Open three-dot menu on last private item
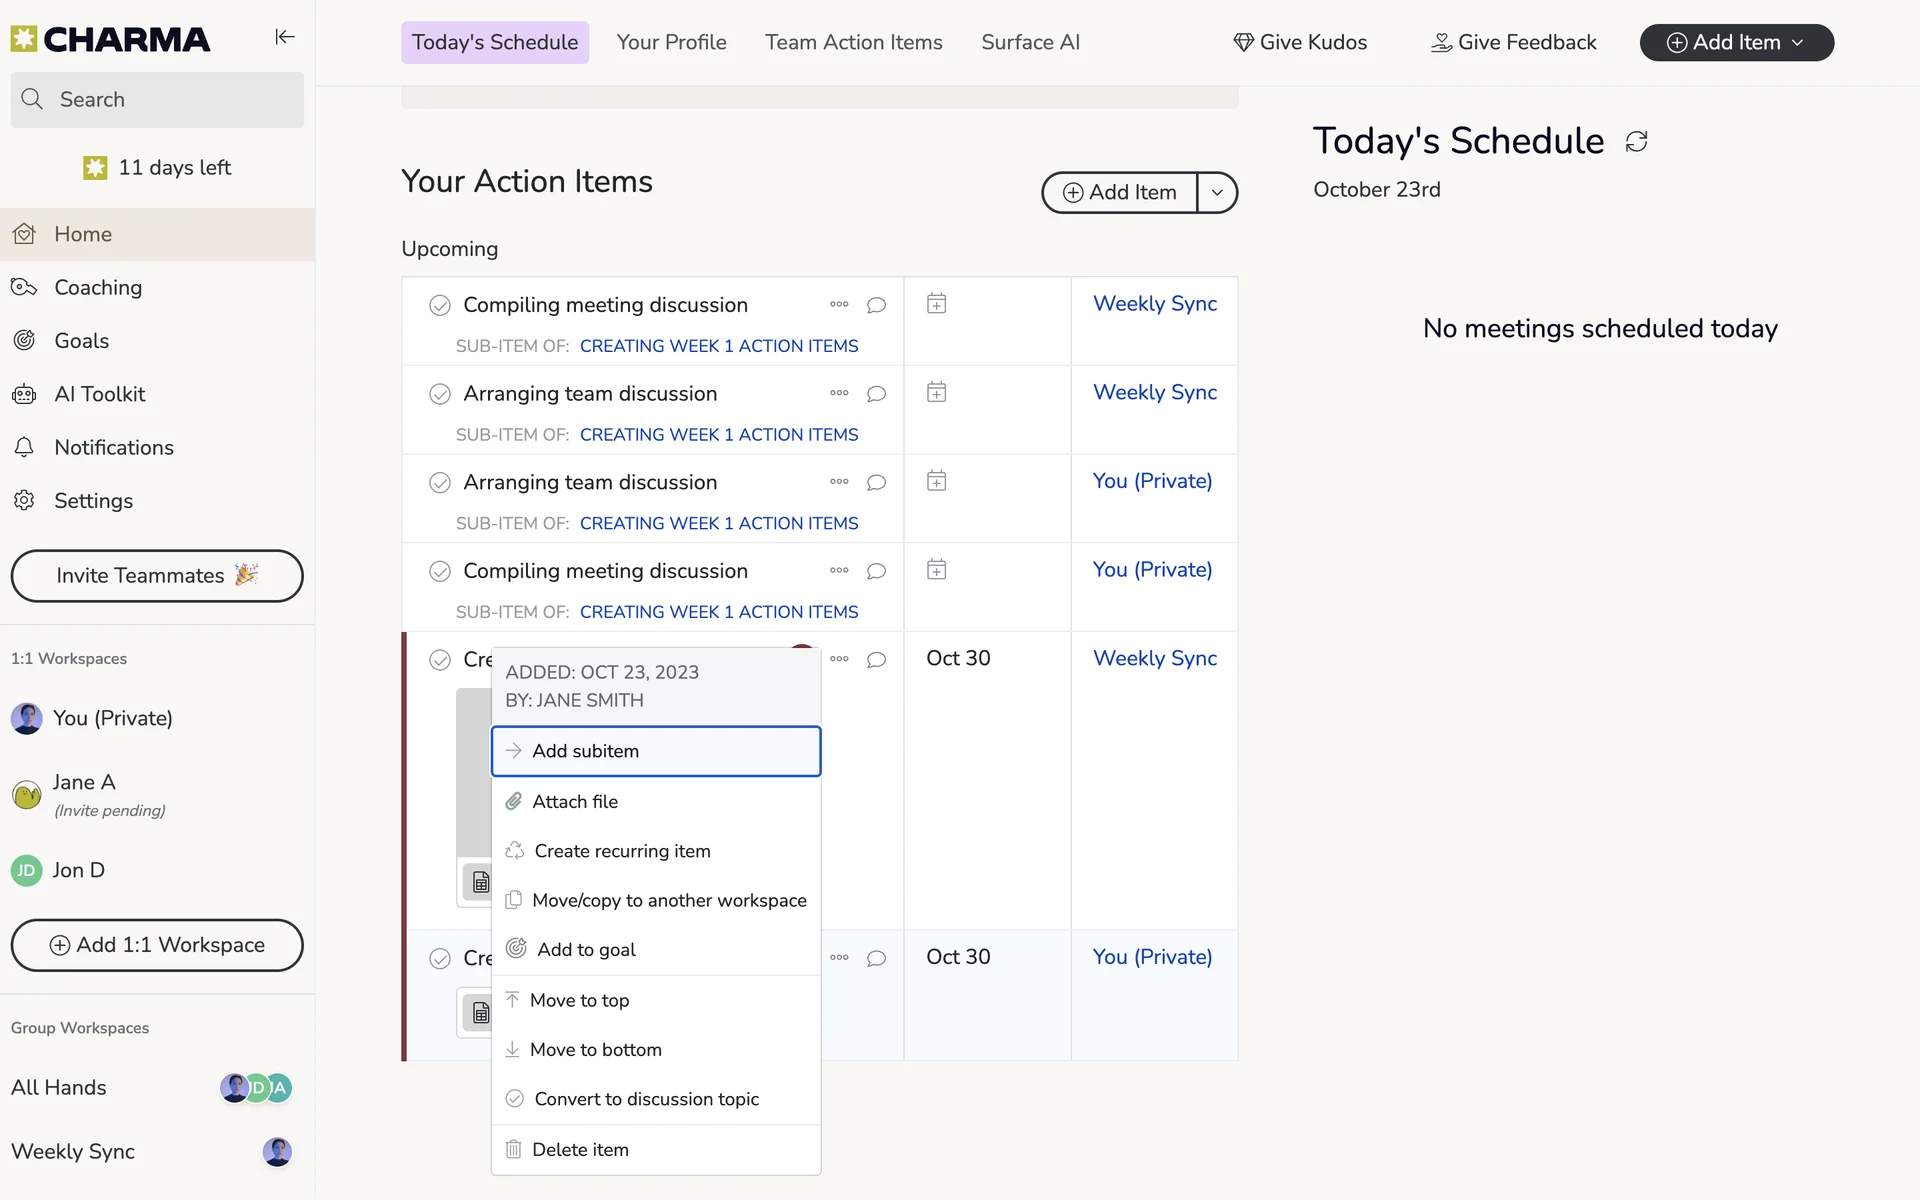Viewport: 1920px width, 1200px height. pyautogui.click(x=839, y=957)
